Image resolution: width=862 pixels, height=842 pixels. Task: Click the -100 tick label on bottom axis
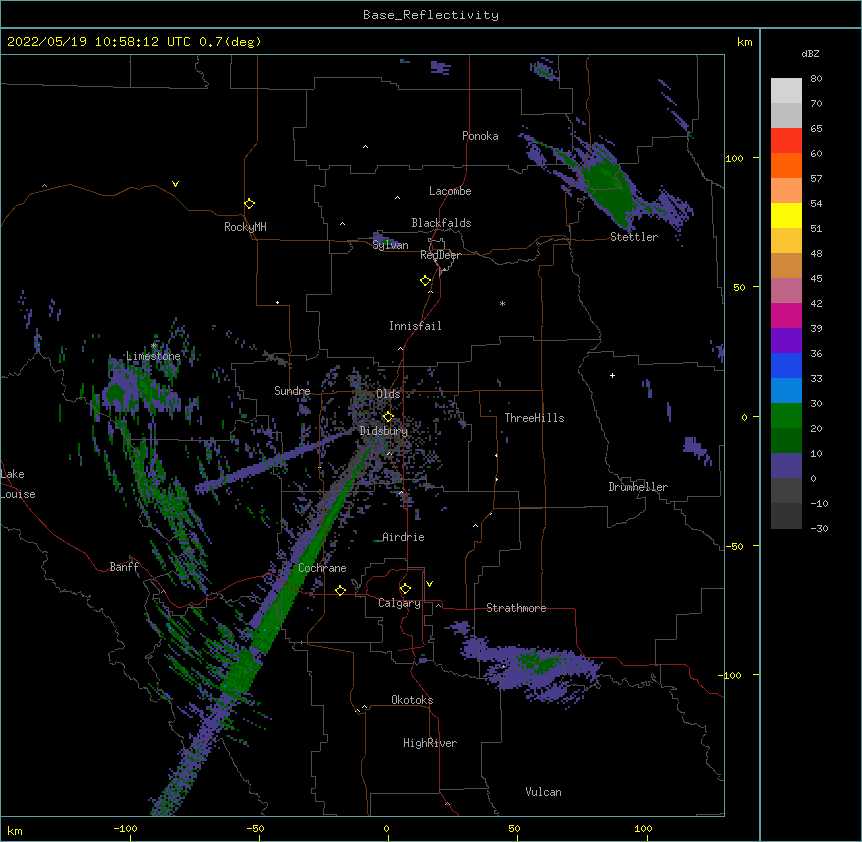click(125, 828)
